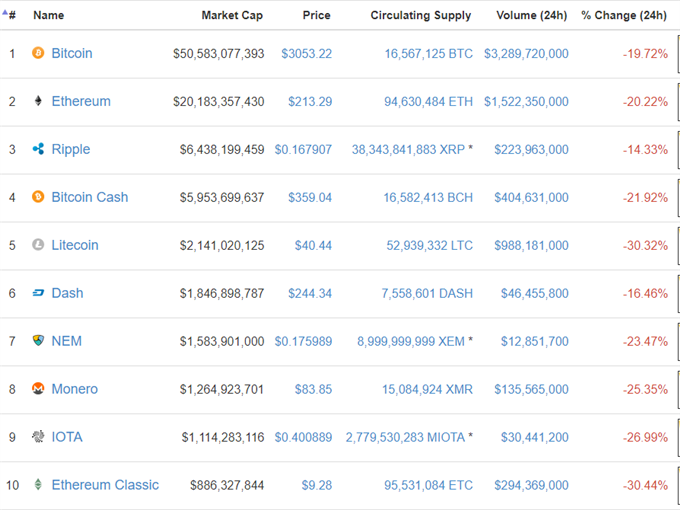Open Bitcoin price $3053.22 link
This screenshot has height=510, width=680.
pyautogui.click(x=307, y=53)
